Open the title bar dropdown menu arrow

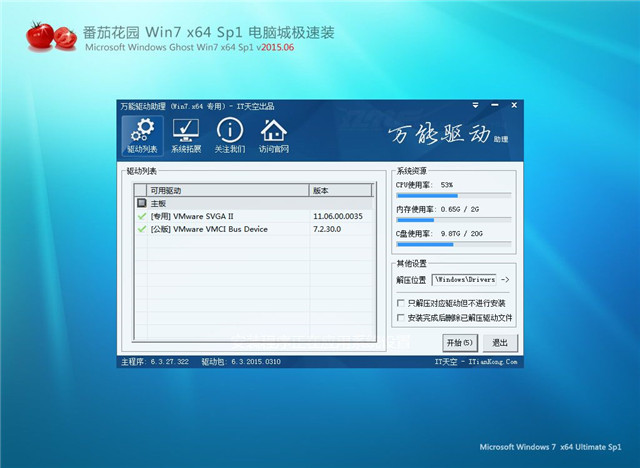(476, 106)
